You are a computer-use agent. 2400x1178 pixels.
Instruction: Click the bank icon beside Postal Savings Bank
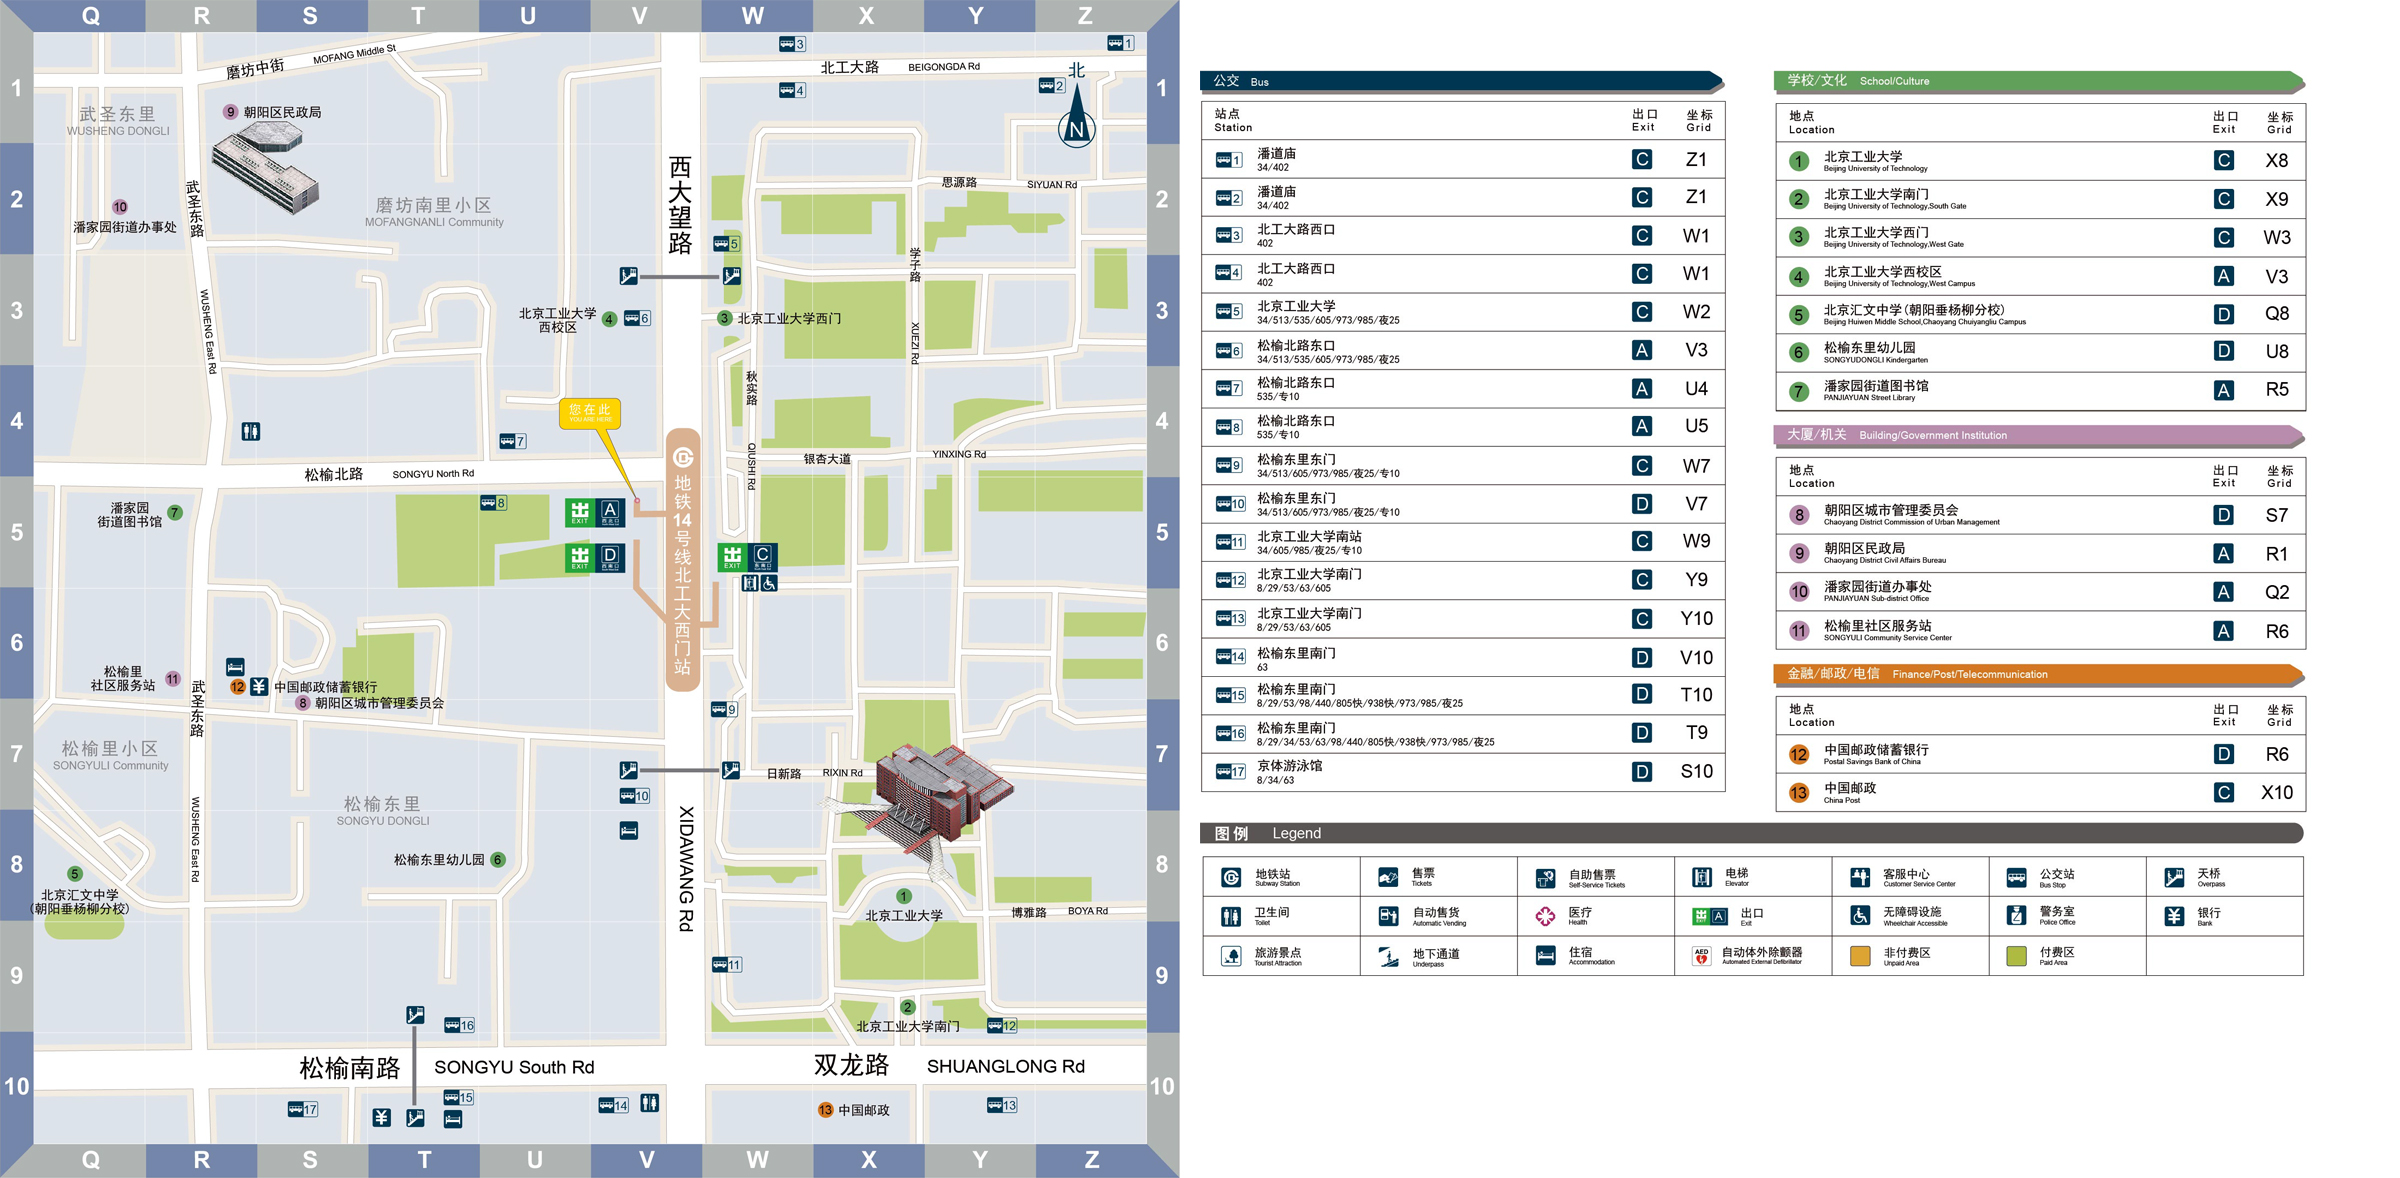(259, 686)
